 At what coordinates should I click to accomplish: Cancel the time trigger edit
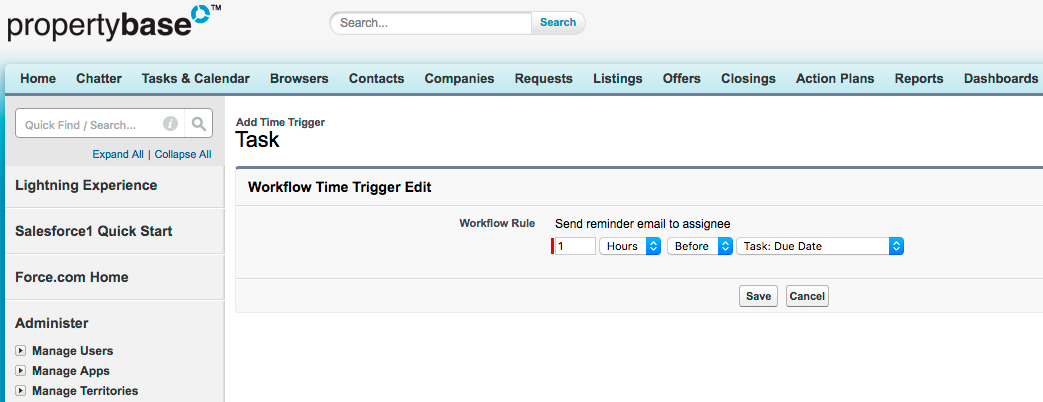[x=808, y=296]
